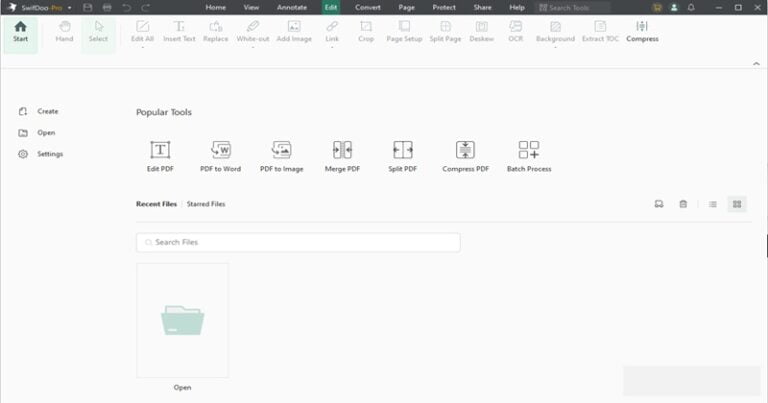Open the Edit menu tab

click(331, 7)
